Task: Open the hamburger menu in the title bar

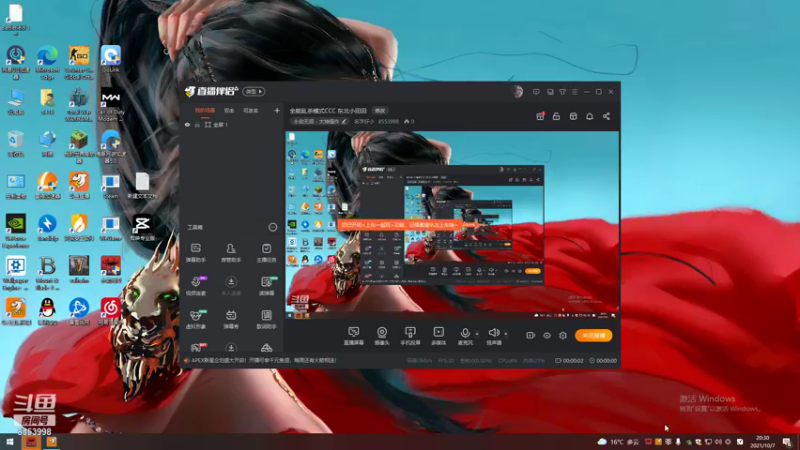Action: coord(574,92)
